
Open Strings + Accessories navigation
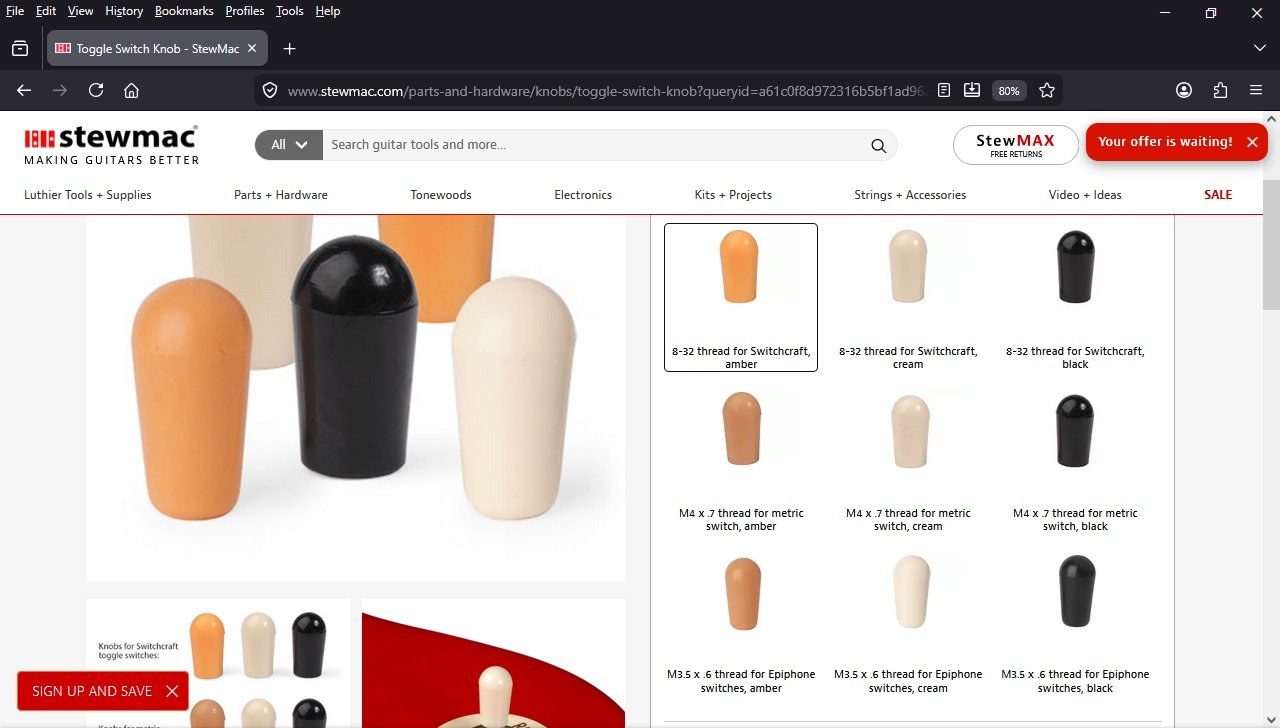(910, 195)
